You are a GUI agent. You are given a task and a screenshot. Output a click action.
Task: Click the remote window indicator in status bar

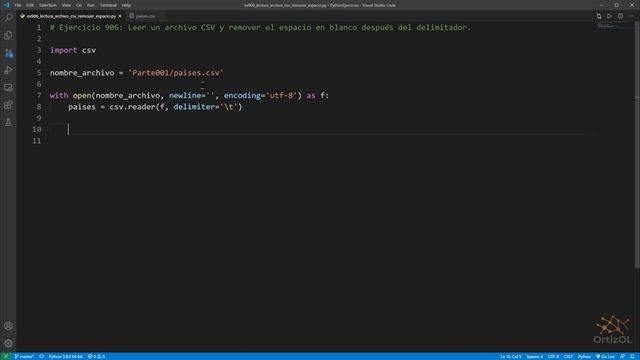(x=6, y=356)
